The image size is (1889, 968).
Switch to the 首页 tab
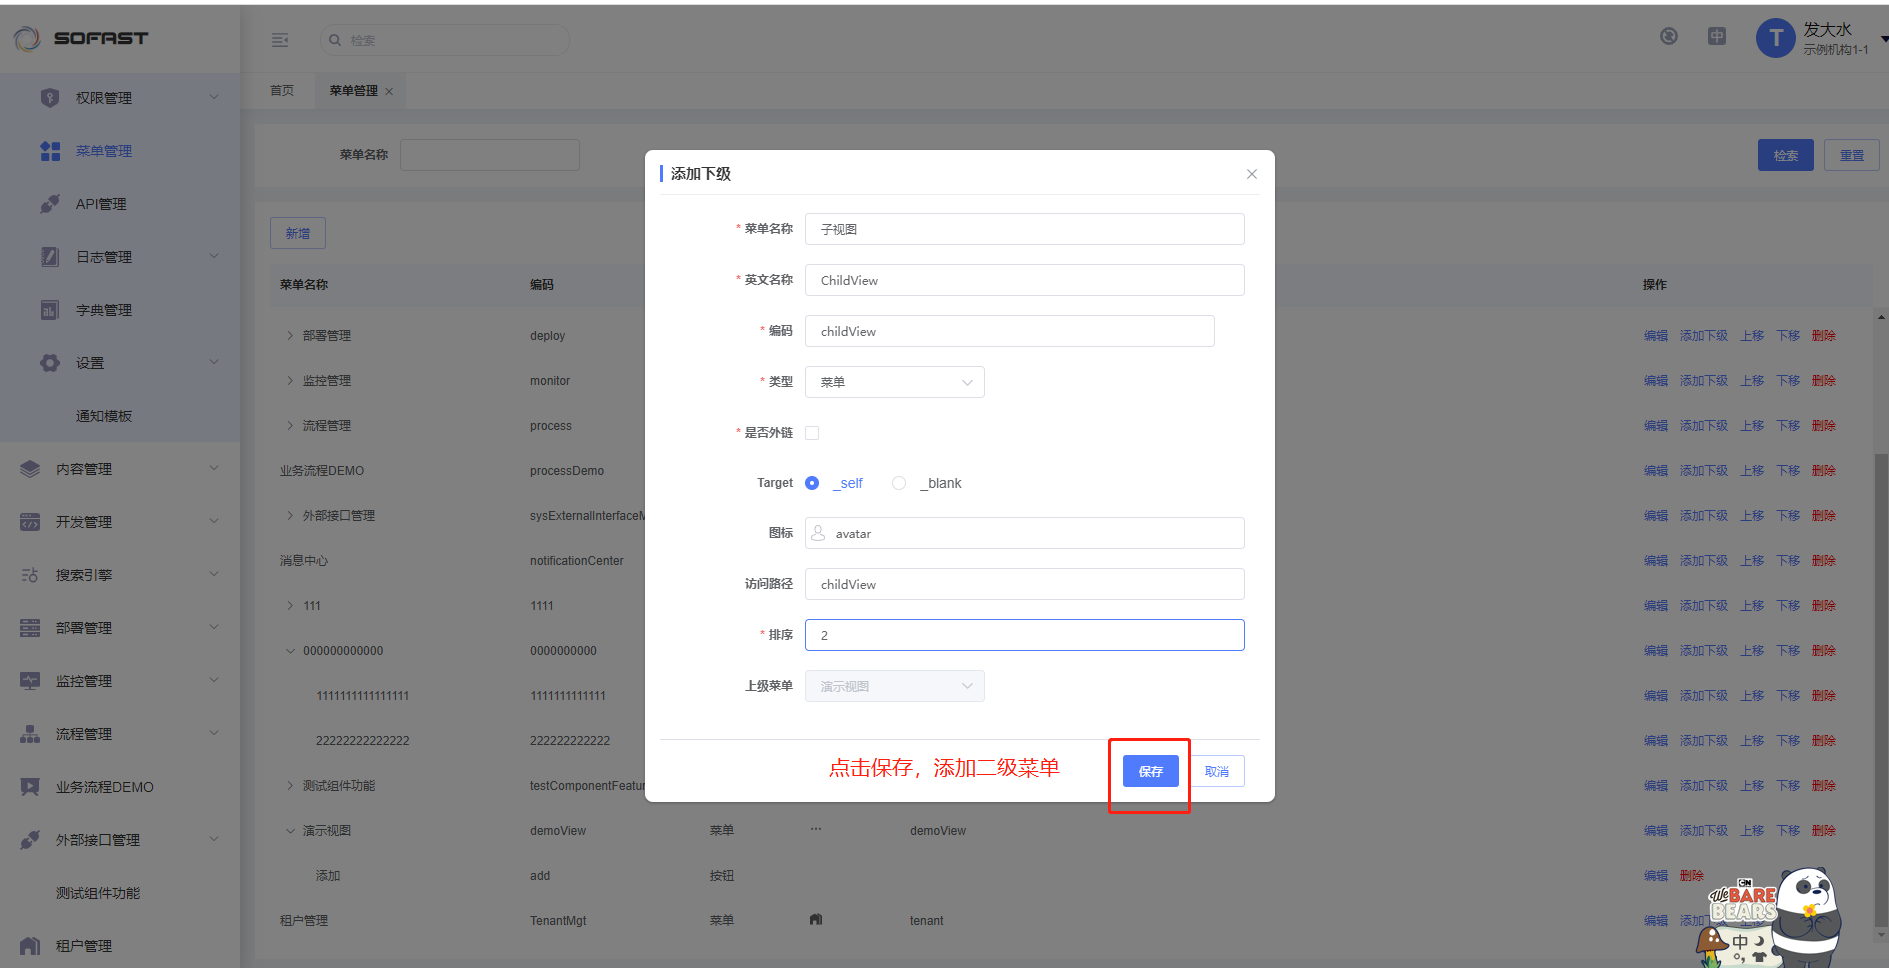click(282, 90)
